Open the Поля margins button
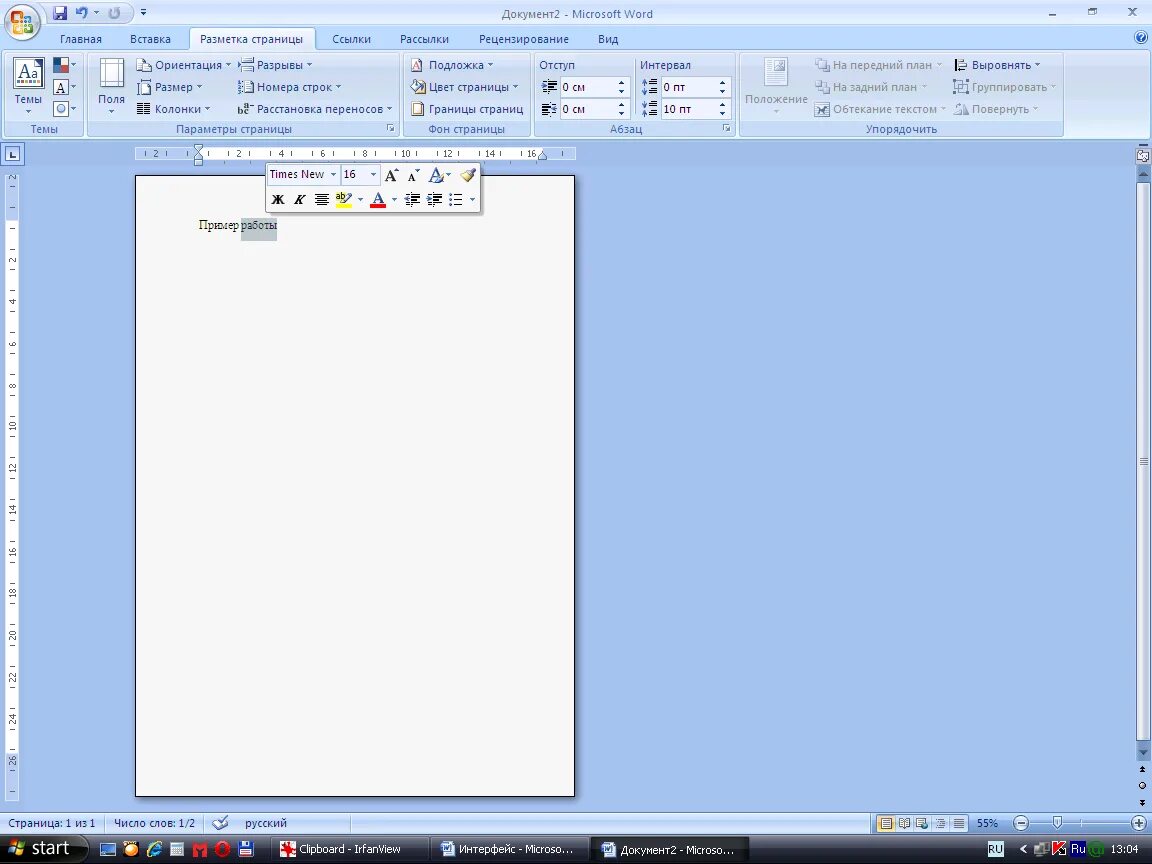The image size is (1152, 864). point(112,86)
